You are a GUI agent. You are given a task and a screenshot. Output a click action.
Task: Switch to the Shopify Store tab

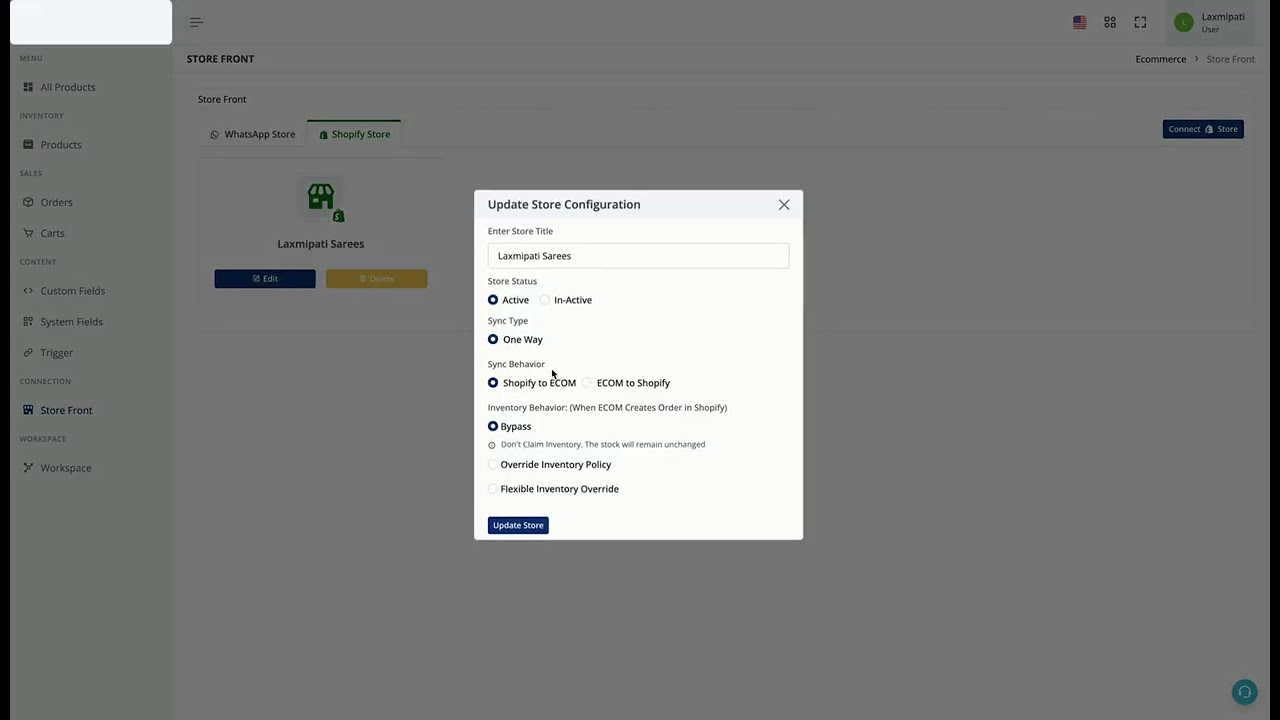(x=354, y=134)
